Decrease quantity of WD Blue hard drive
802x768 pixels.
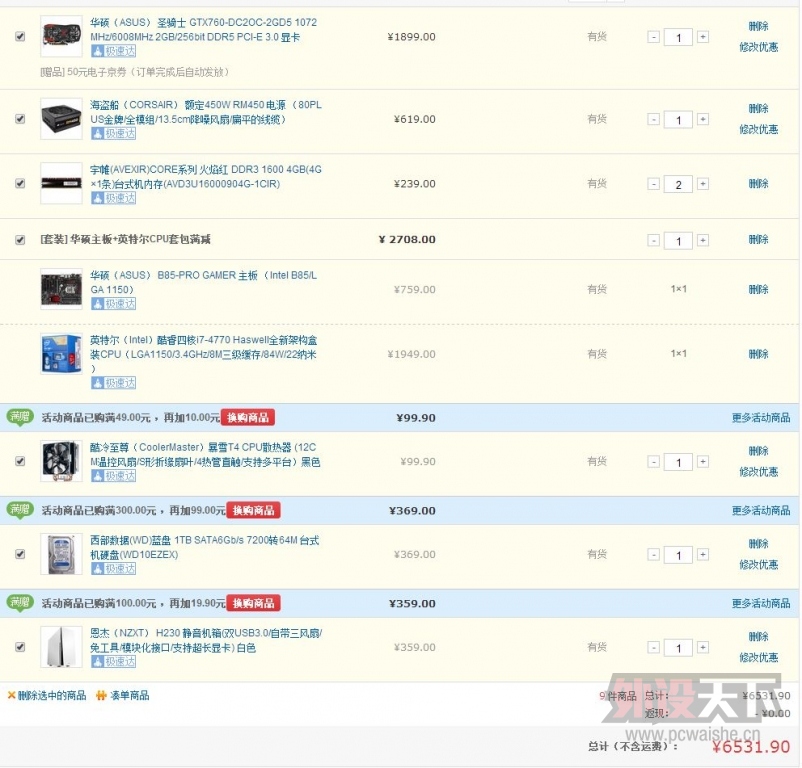click(x=653, y=555)
